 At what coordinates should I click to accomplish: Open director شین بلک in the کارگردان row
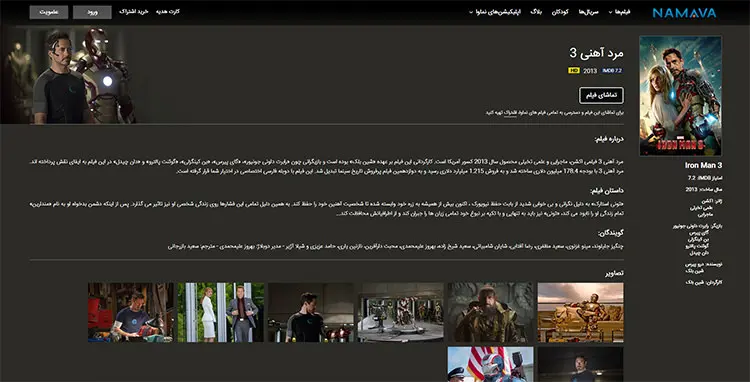[x=694, y=283]
